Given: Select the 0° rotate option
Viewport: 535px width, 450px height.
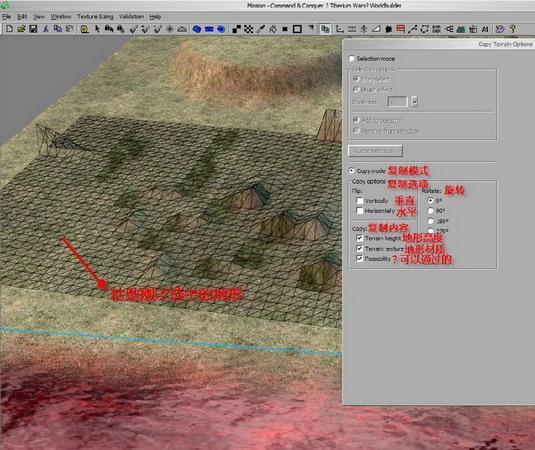Looking at the screenshot, I should [x=431, y=200].
